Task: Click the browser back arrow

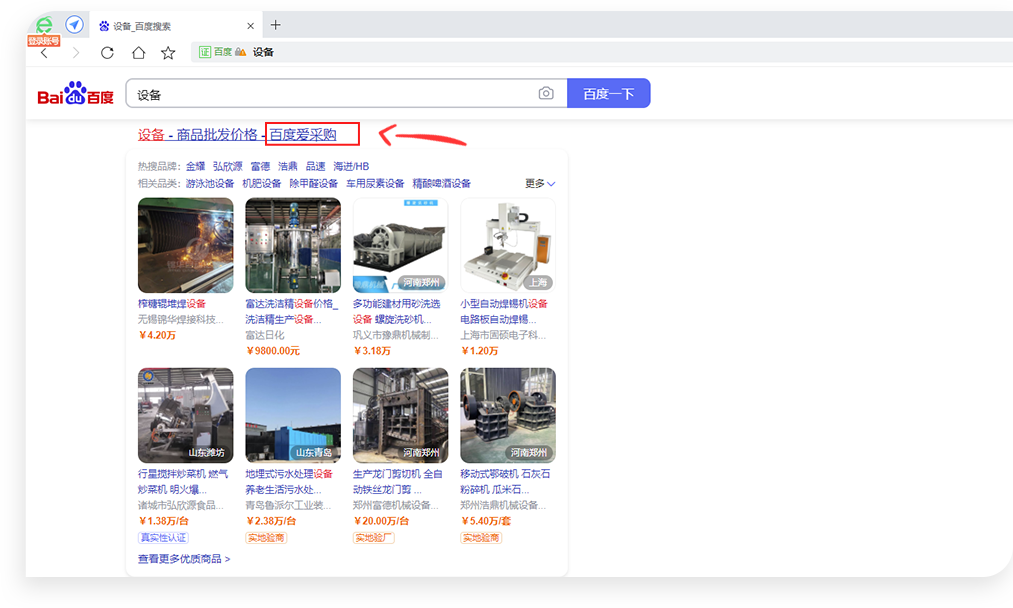Action: [x=44, y=53]
